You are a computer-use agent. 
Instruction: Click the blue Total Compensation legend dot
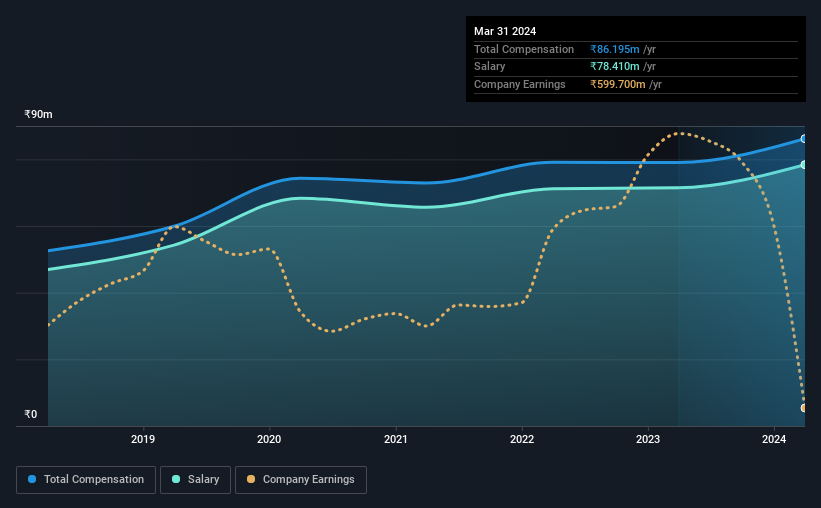[x=32, y=479]
